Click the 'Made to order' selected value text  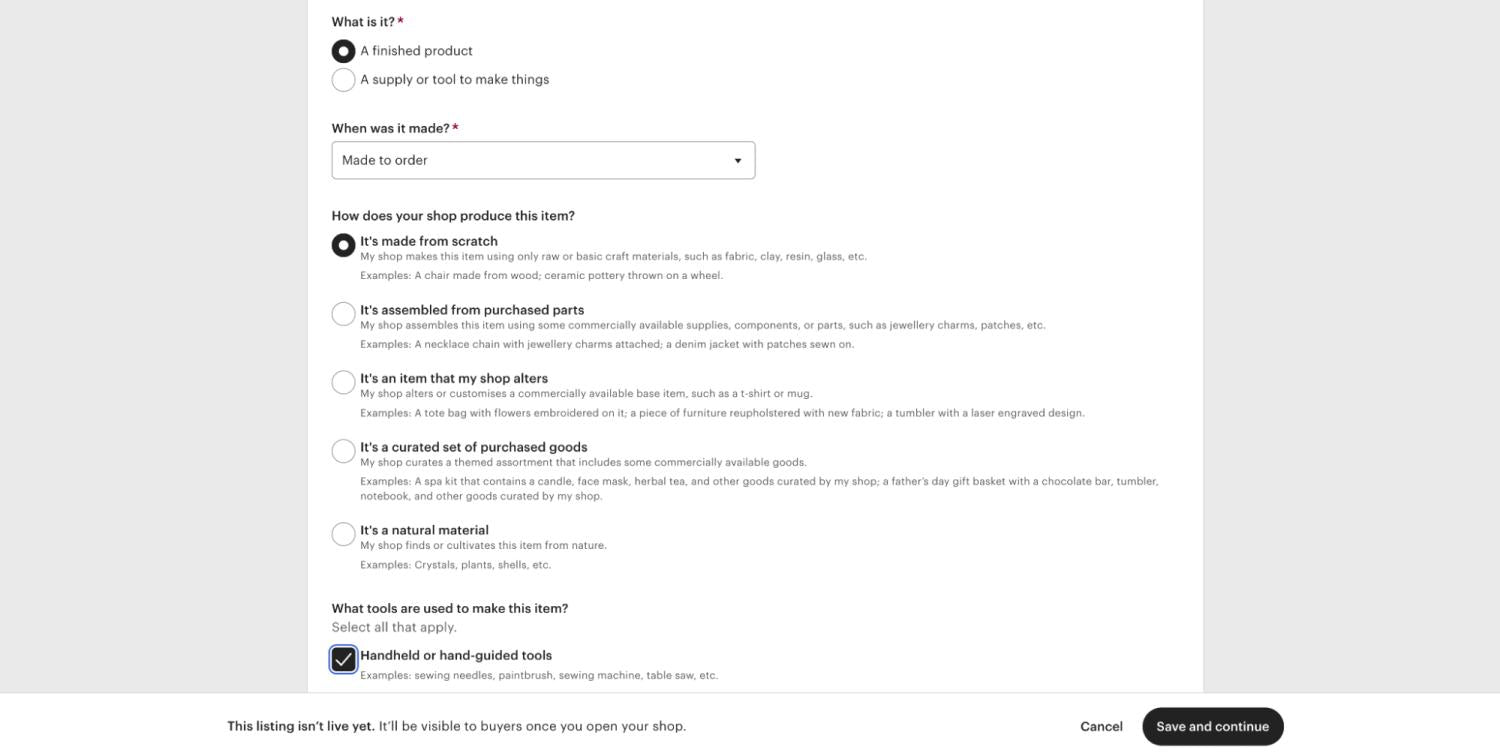coord(385,161)
